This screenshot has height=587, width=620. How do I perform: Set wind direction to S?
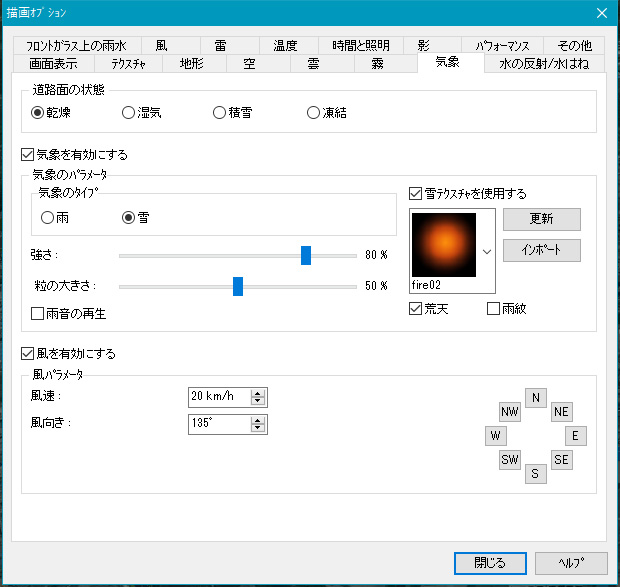tap(536, 474)
